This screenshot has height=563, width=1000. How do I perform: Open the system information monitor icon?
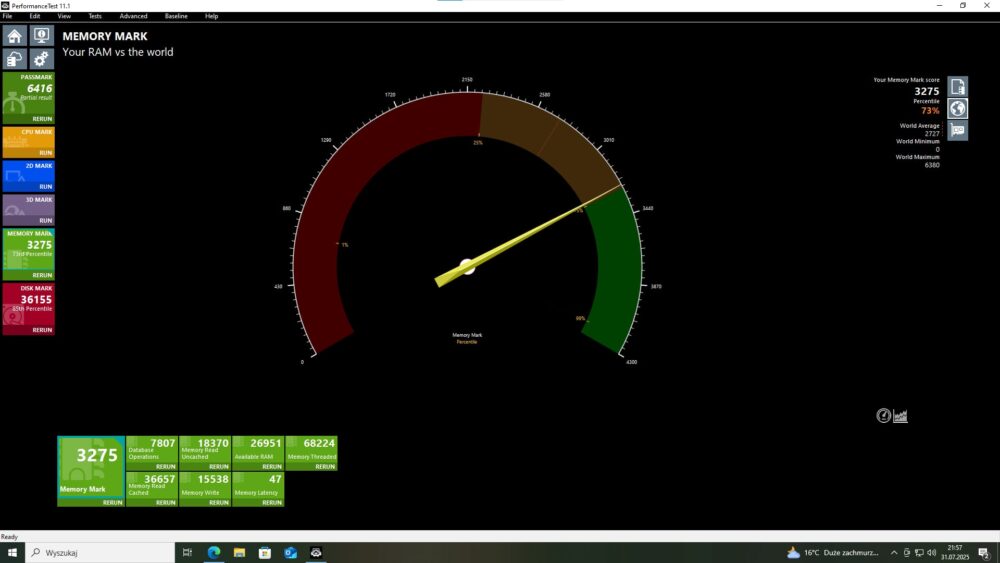(x=41, y=36)
